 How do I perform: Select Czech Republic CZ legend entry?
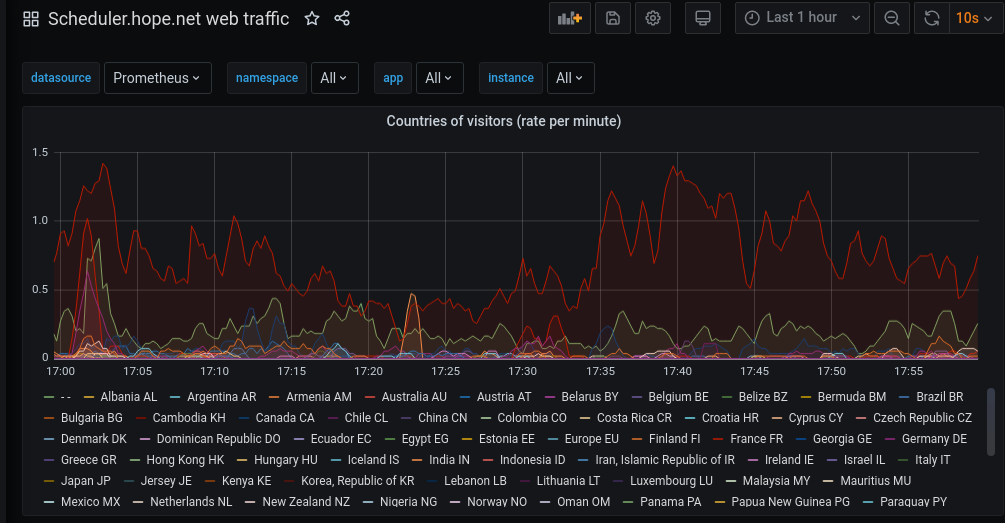click(922, 419)
